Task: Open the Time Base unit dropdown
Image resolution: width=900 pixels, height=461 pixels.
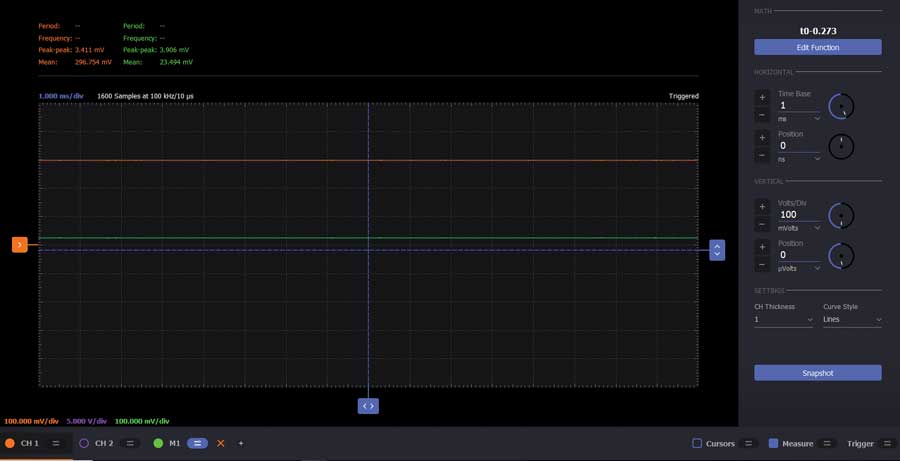Action: 799,118
